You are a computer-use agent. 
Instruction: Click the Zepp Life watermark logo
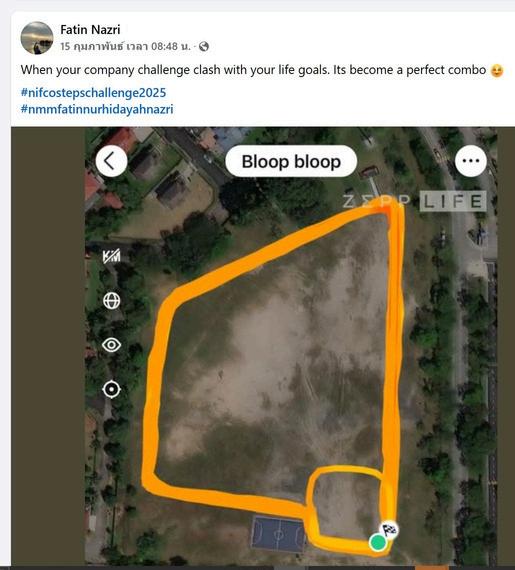(414, 201)
